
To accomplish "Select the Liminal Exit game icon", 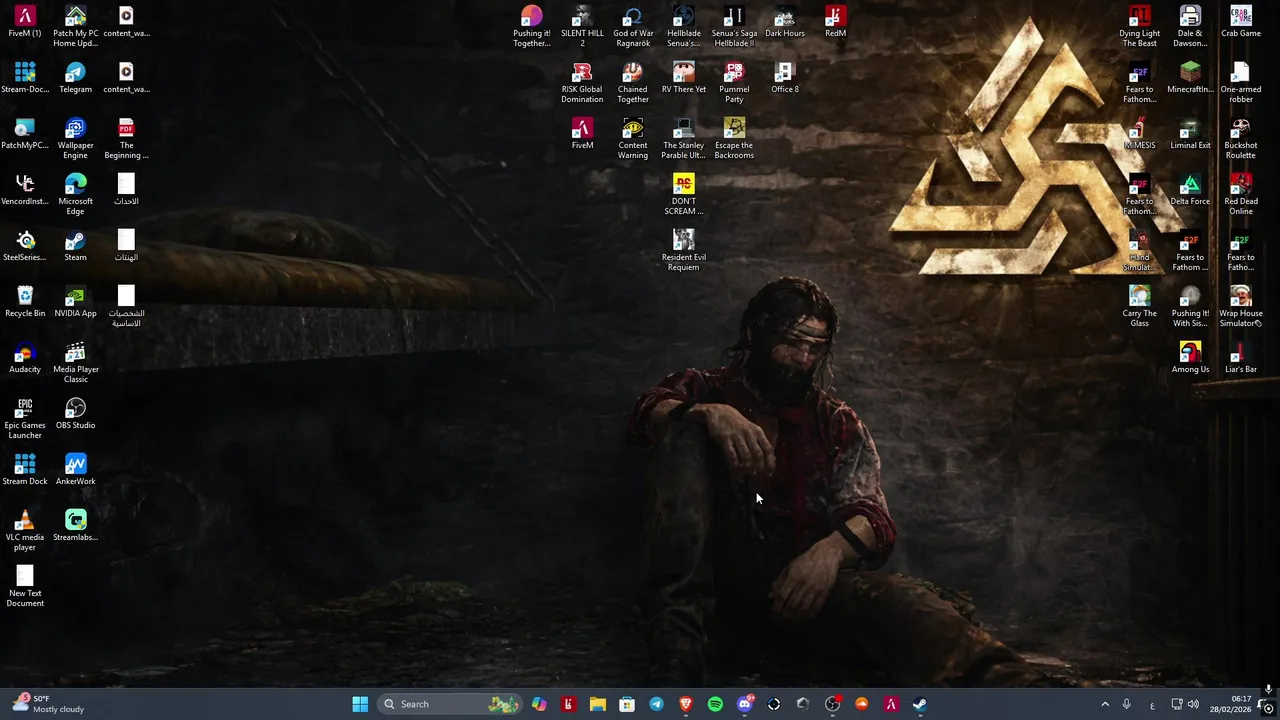I will tap(1190, 135).
